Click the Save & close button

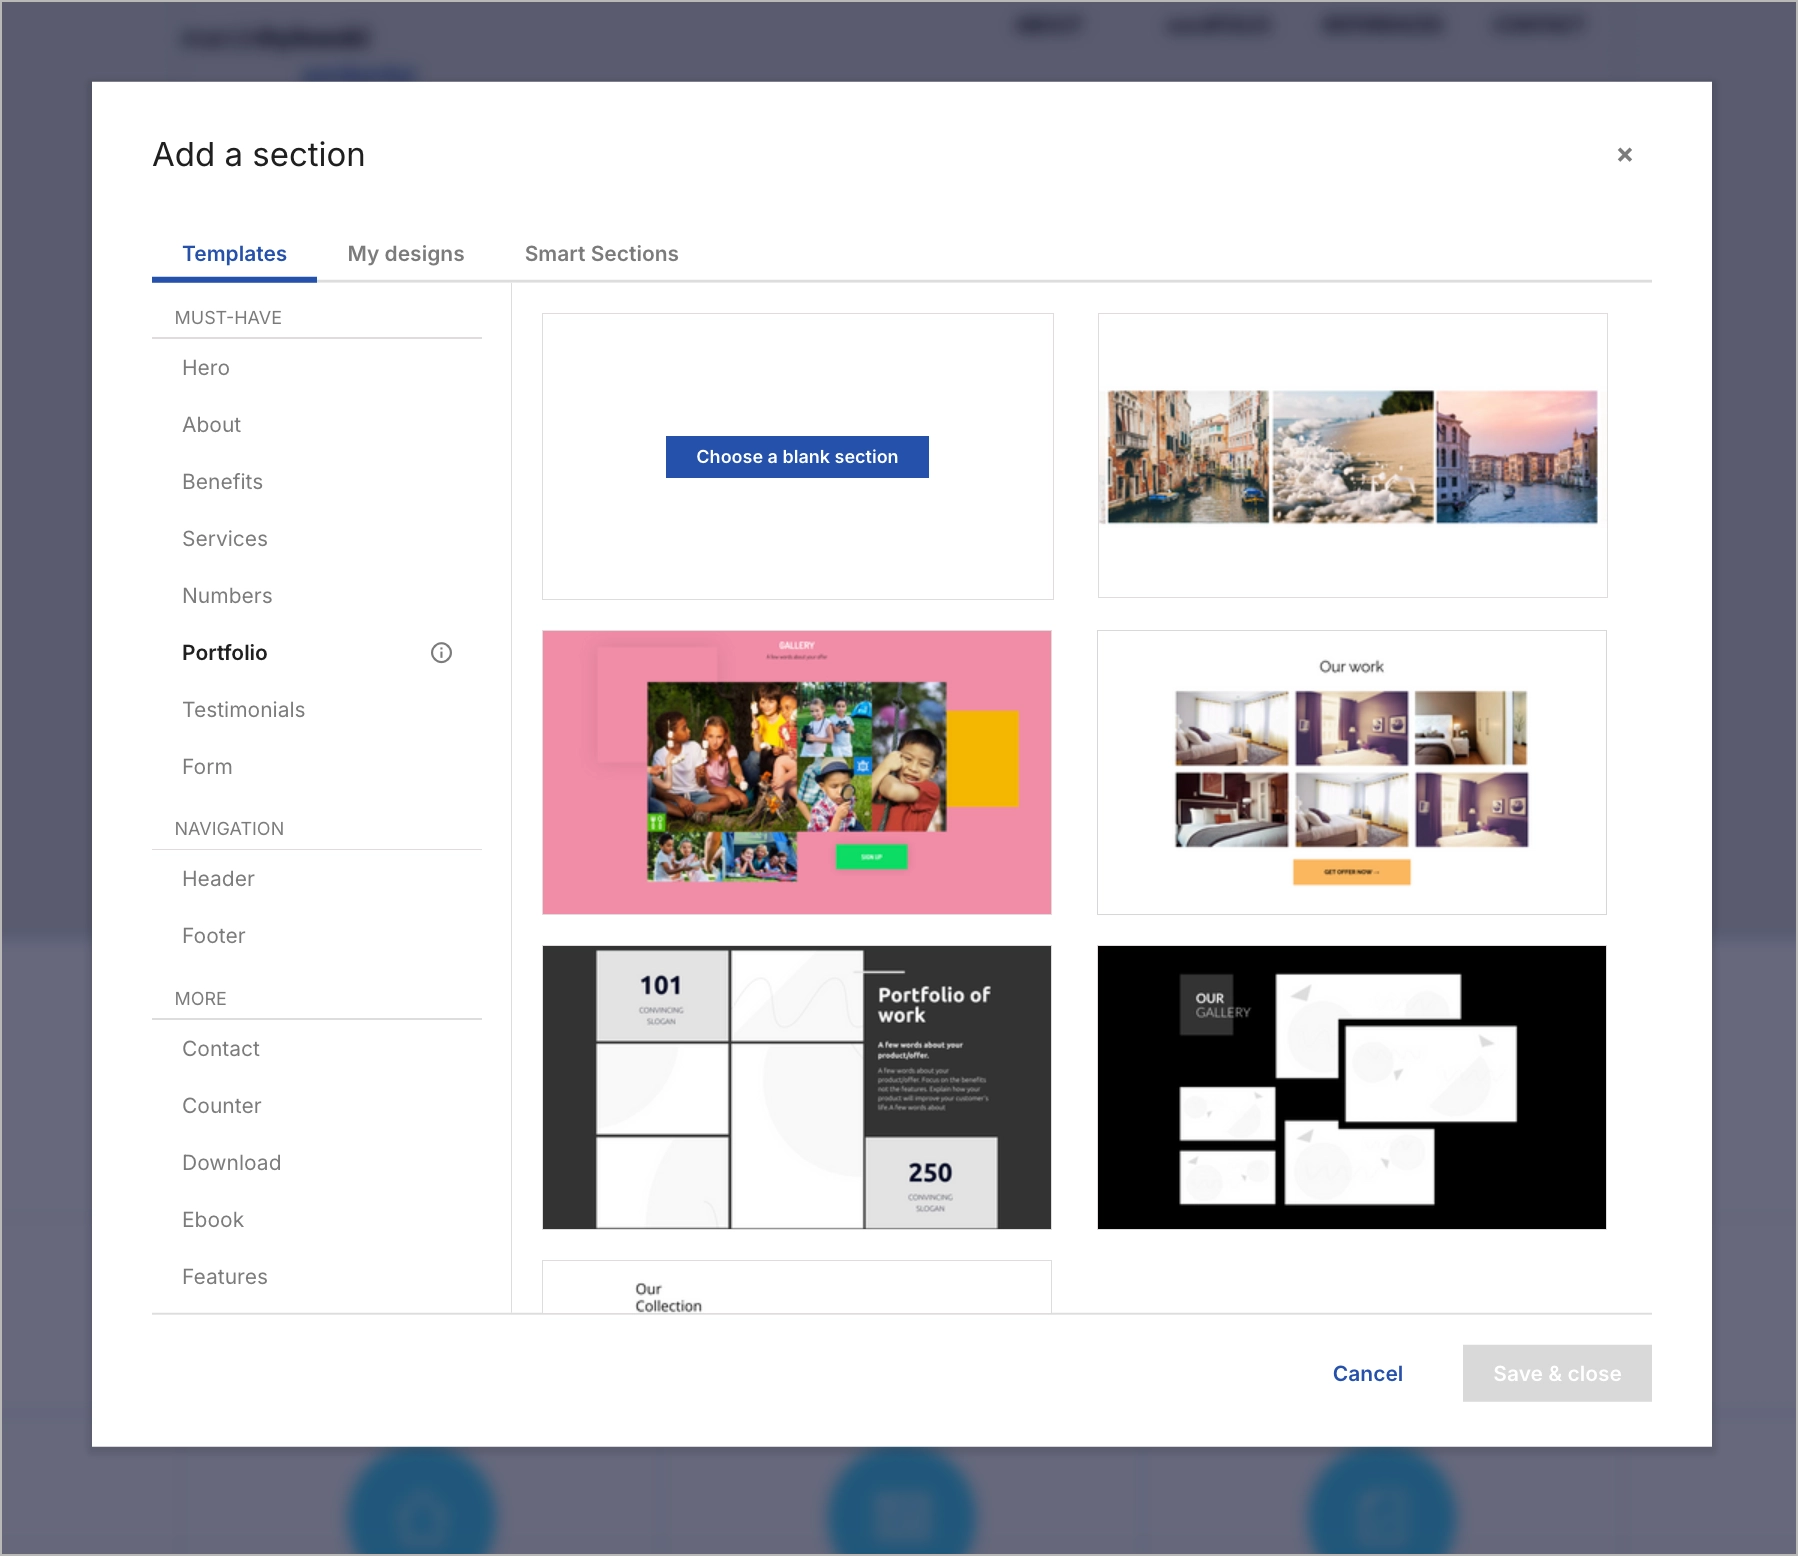pyautogui.click(x=1556, y=1373)
